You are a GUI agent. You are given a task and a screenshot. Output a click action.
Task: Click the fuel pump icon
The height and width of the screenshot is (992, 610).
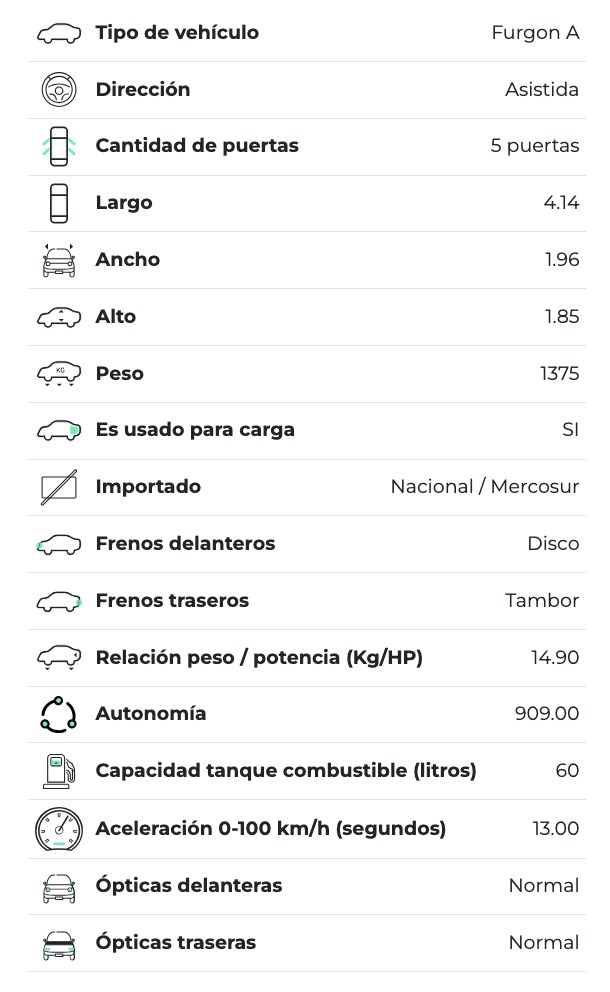click(x=59, y=771)
